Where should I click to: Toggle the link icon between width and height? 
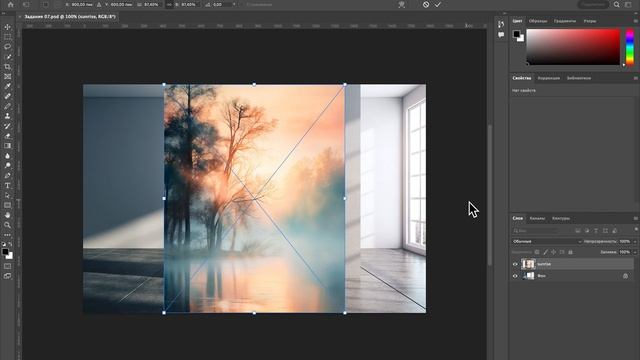[169, 4]
